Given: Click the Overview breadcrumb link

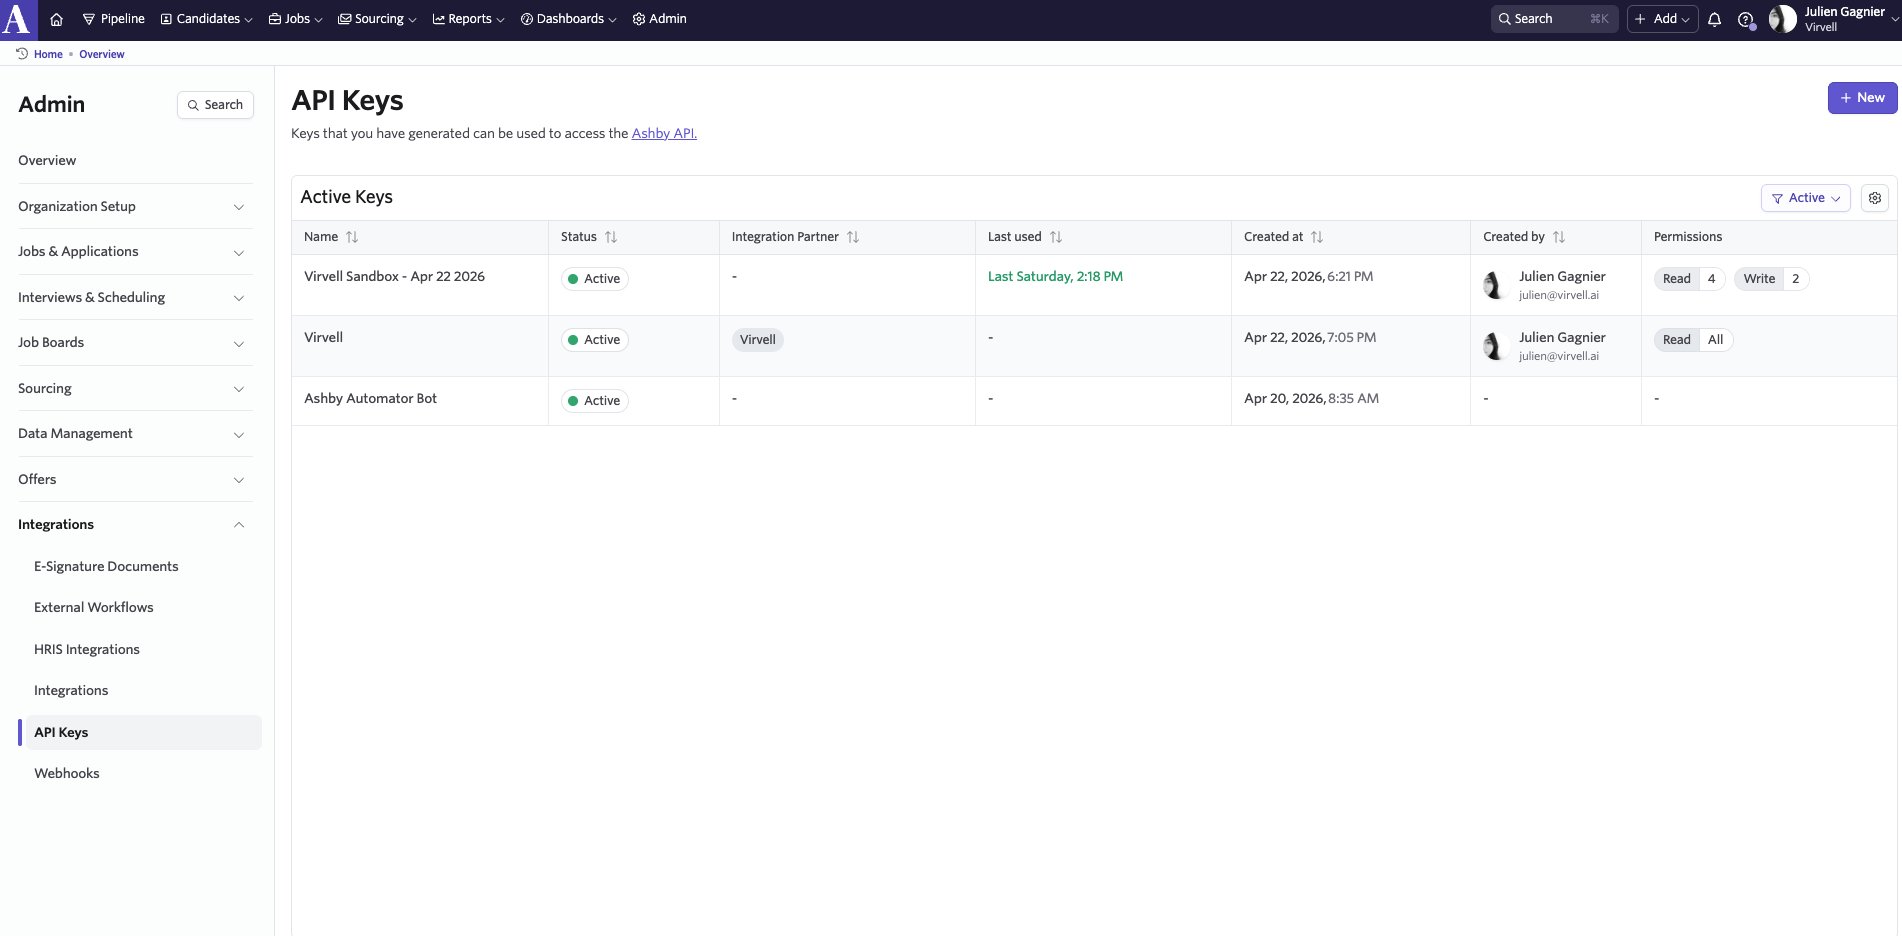Looking at the screenshot, I should click(102, 54).
